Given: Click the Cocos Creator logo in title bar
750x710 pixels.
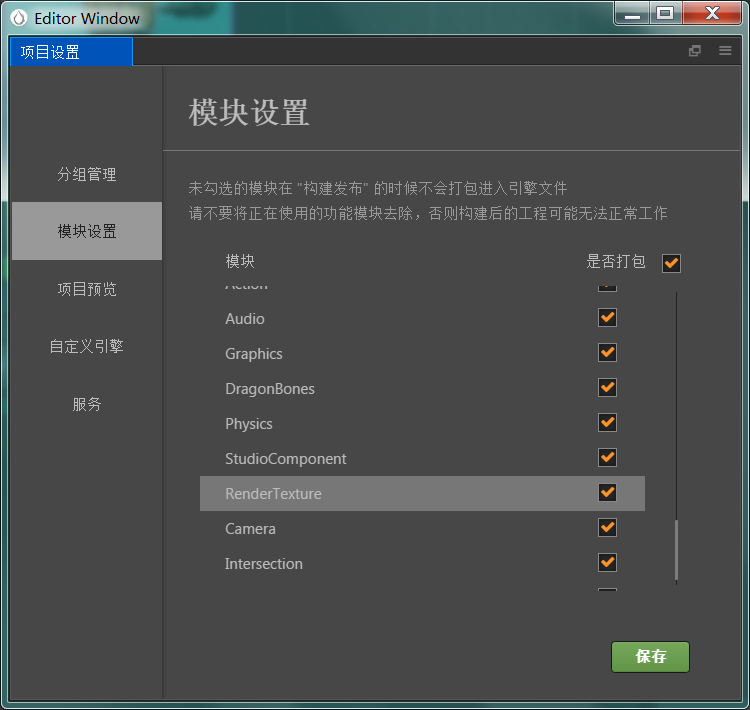Looking at the screenshot, I should click(19, 18).
